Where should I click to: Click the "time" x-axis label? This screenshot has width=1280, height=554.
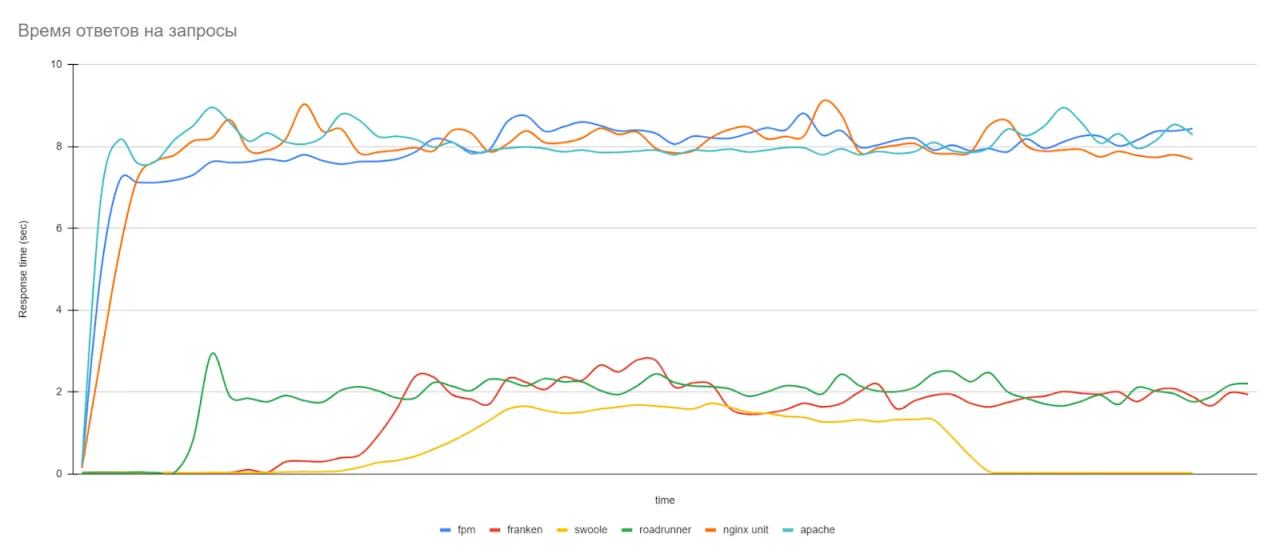(664, 500)
